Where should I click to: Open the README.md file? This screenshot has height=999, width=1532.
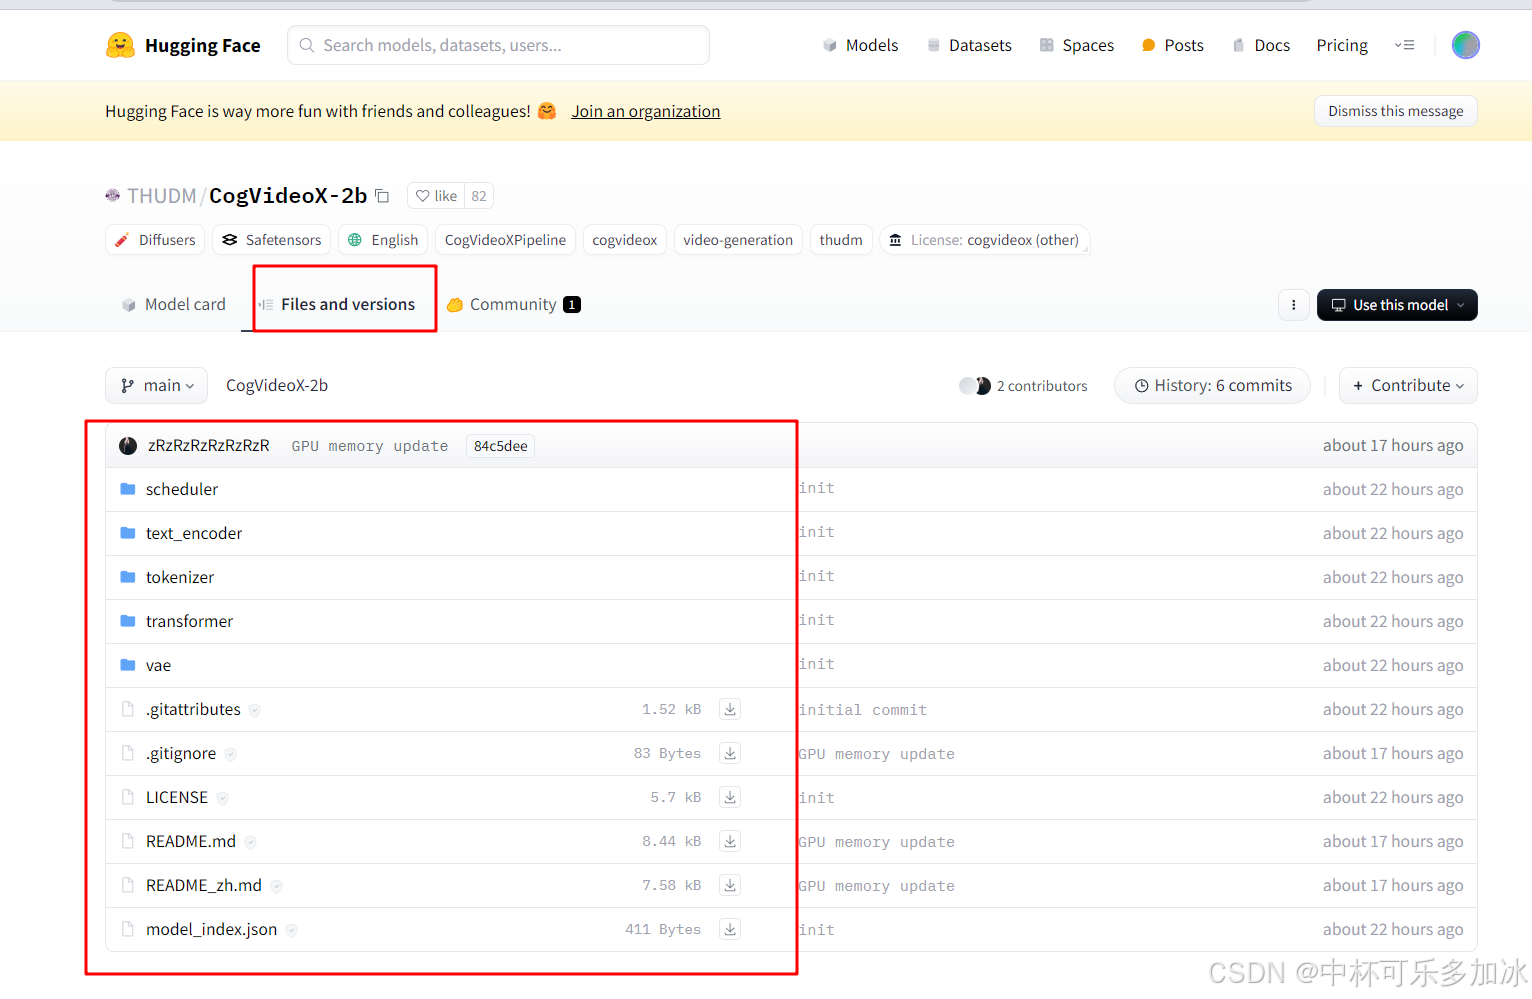coord(191,841)
